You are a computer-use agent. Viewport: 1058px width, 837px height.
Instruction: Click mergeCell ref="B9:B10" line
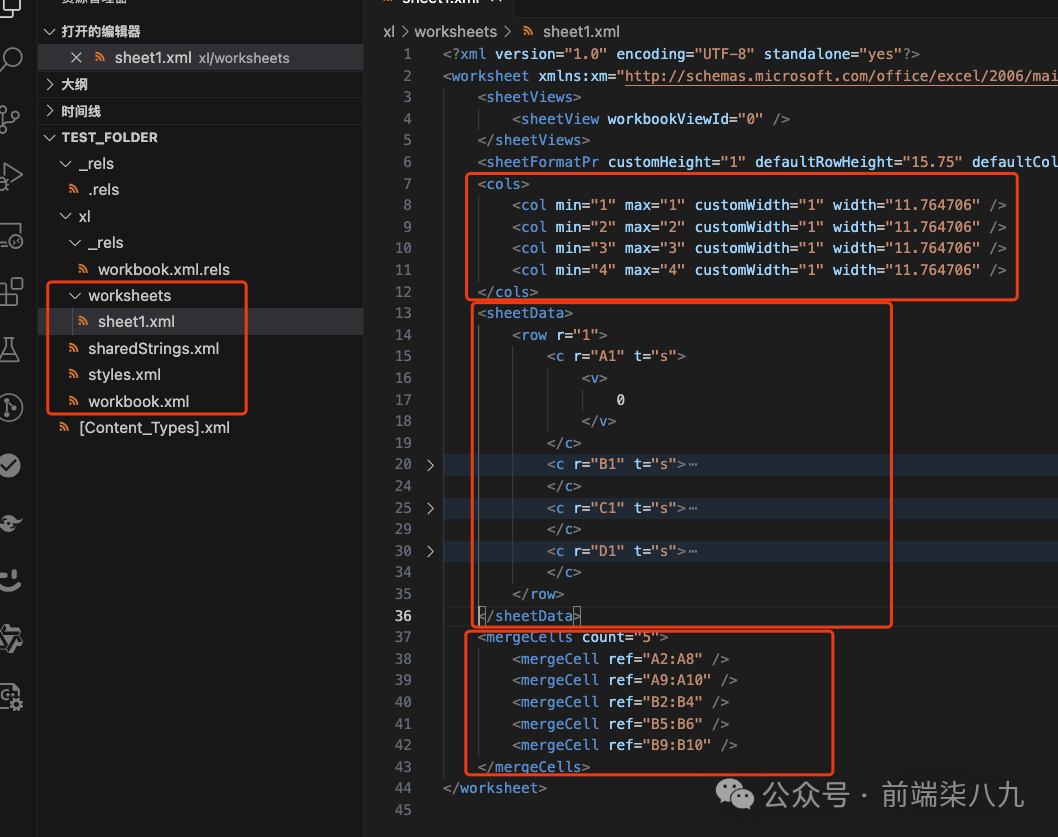coord(625,745)
